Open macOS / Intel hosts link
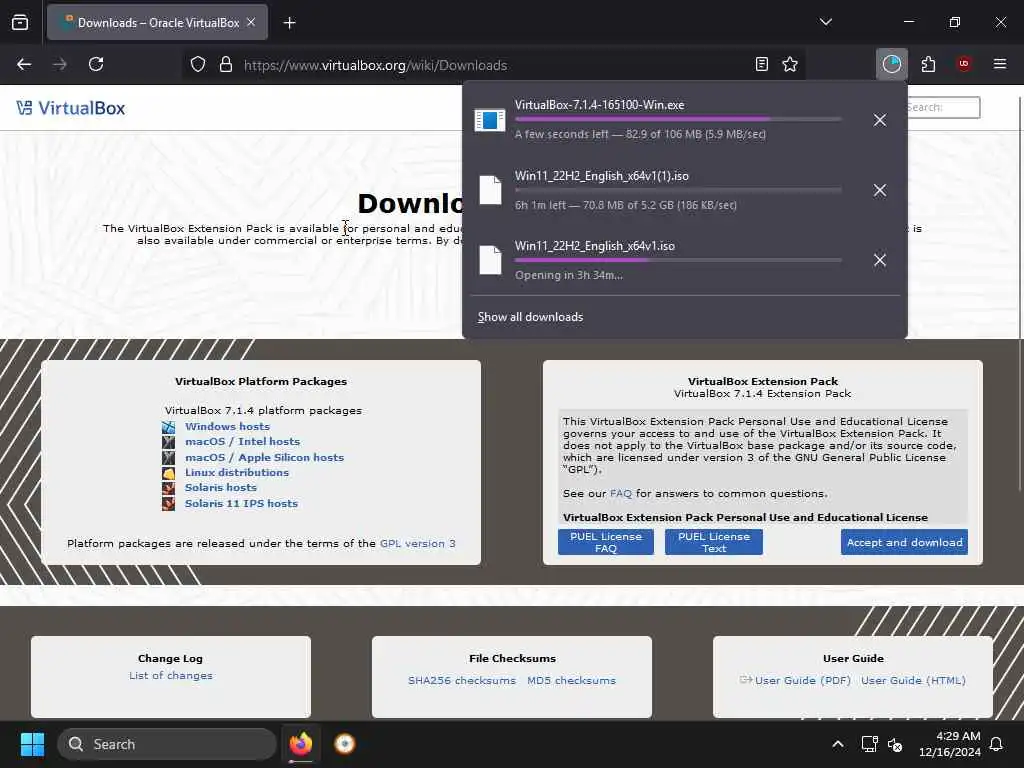The height and width of the screenshot is (768, 1024). tap(242, 441)
